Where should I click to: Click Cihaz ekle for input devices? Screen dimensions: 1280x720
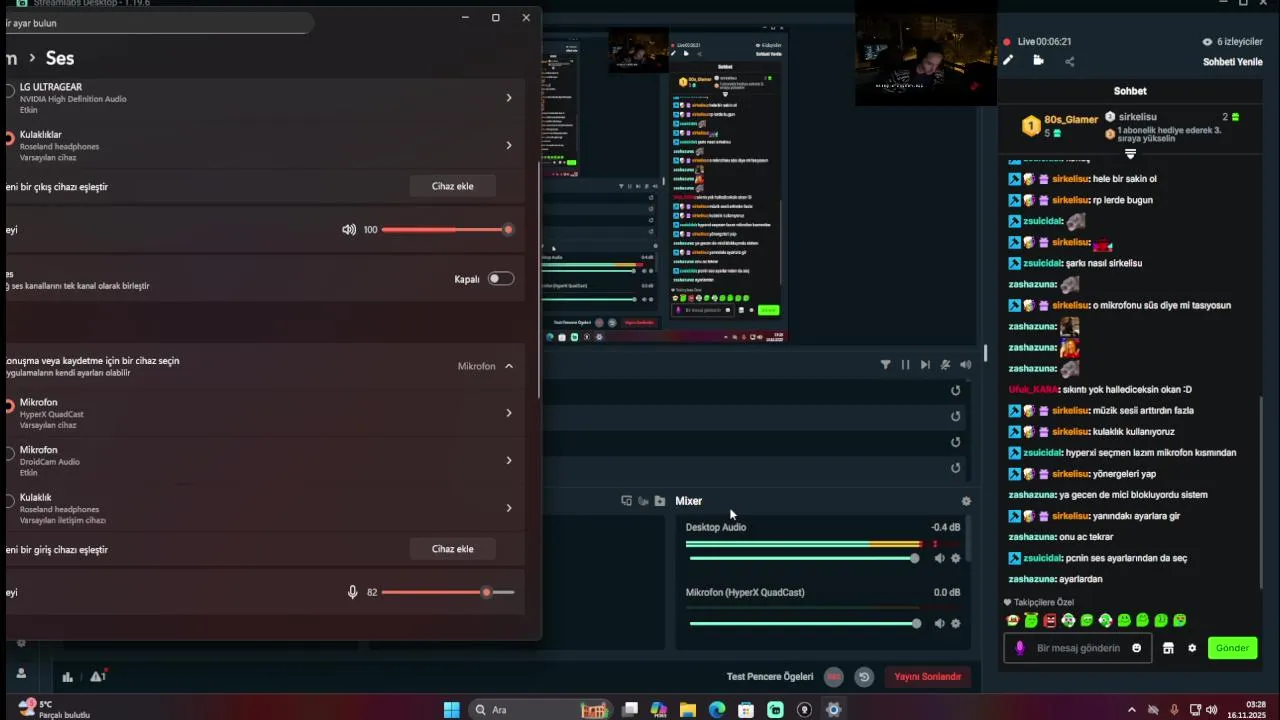tap(452, 549)
